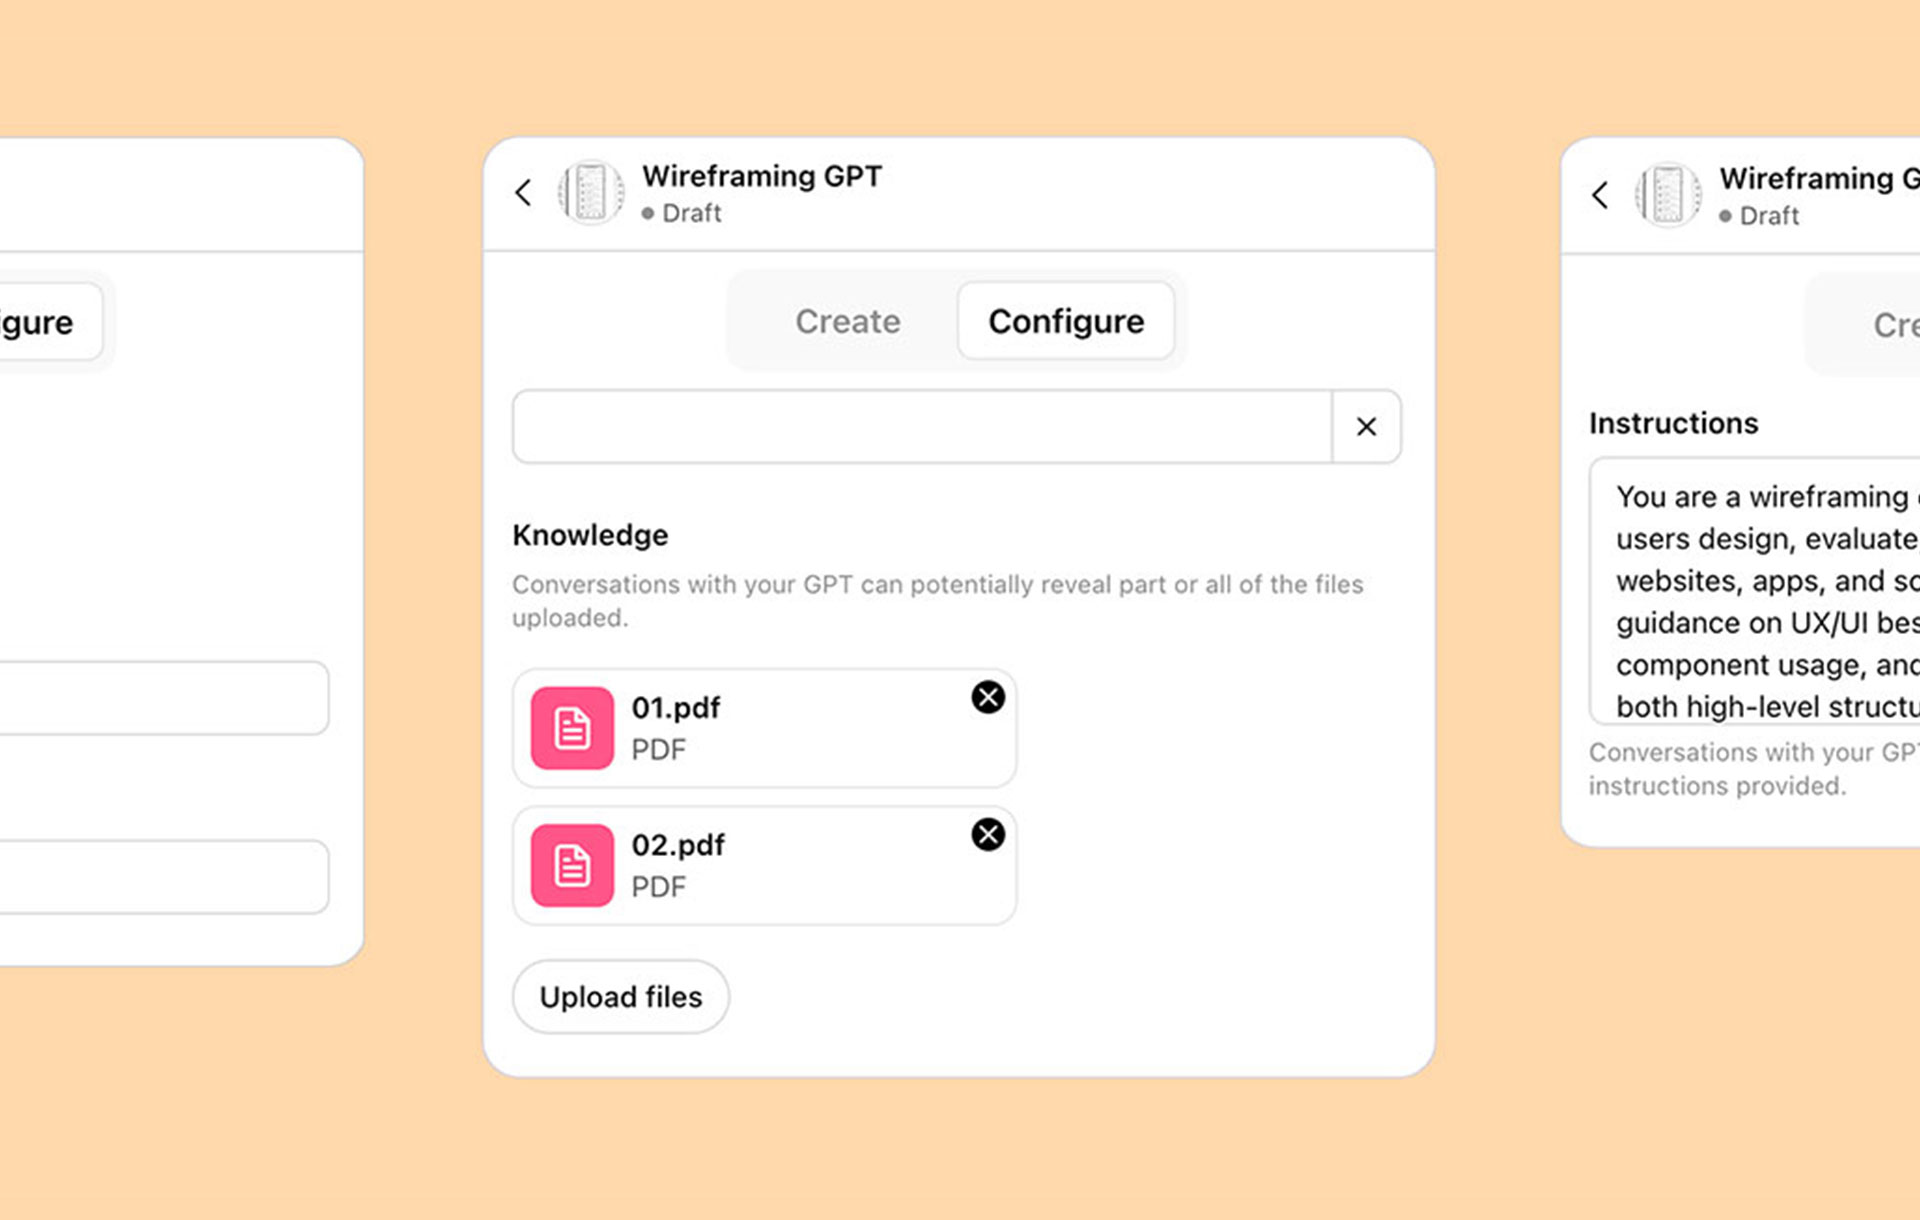Click Upload files button
Image resolution: width=1920 pixels, height=1220 pixels.
pos(621,997)
